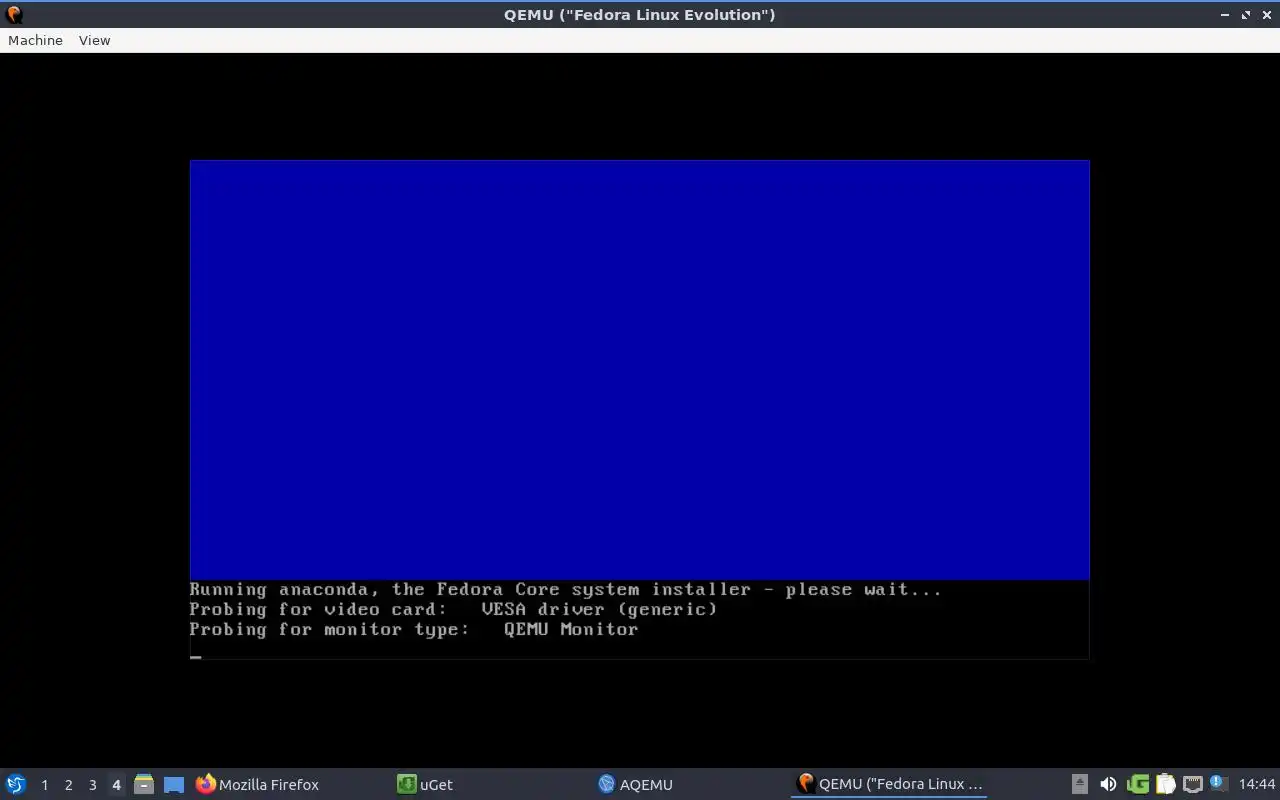Viewport: 1280px width, 800px height.
Task: Open the Machine menu
Action: [35, 40]
